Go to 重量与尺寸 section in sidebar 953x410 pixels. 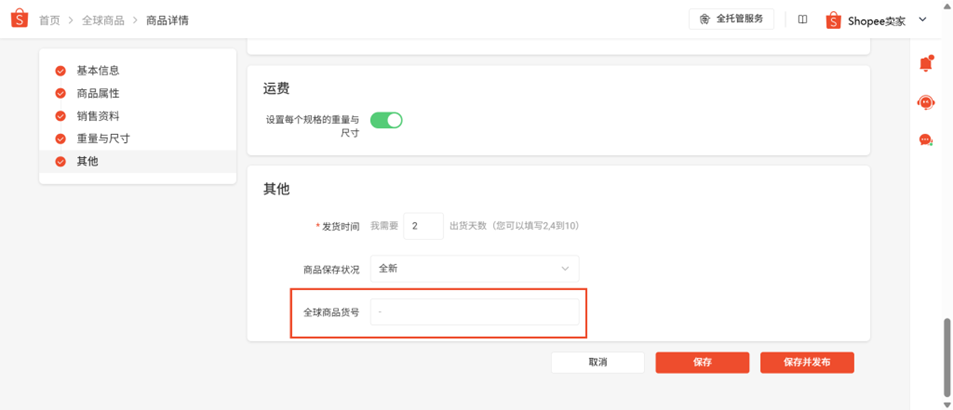coord(103,138)
